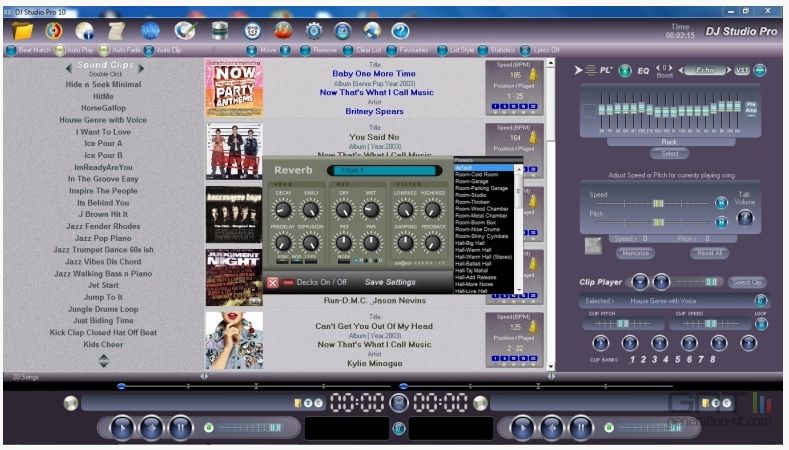Select Room-Nice Drums preset
This screenshot has height=450, width=789.
pyautogui.click(x=477, y=229)
